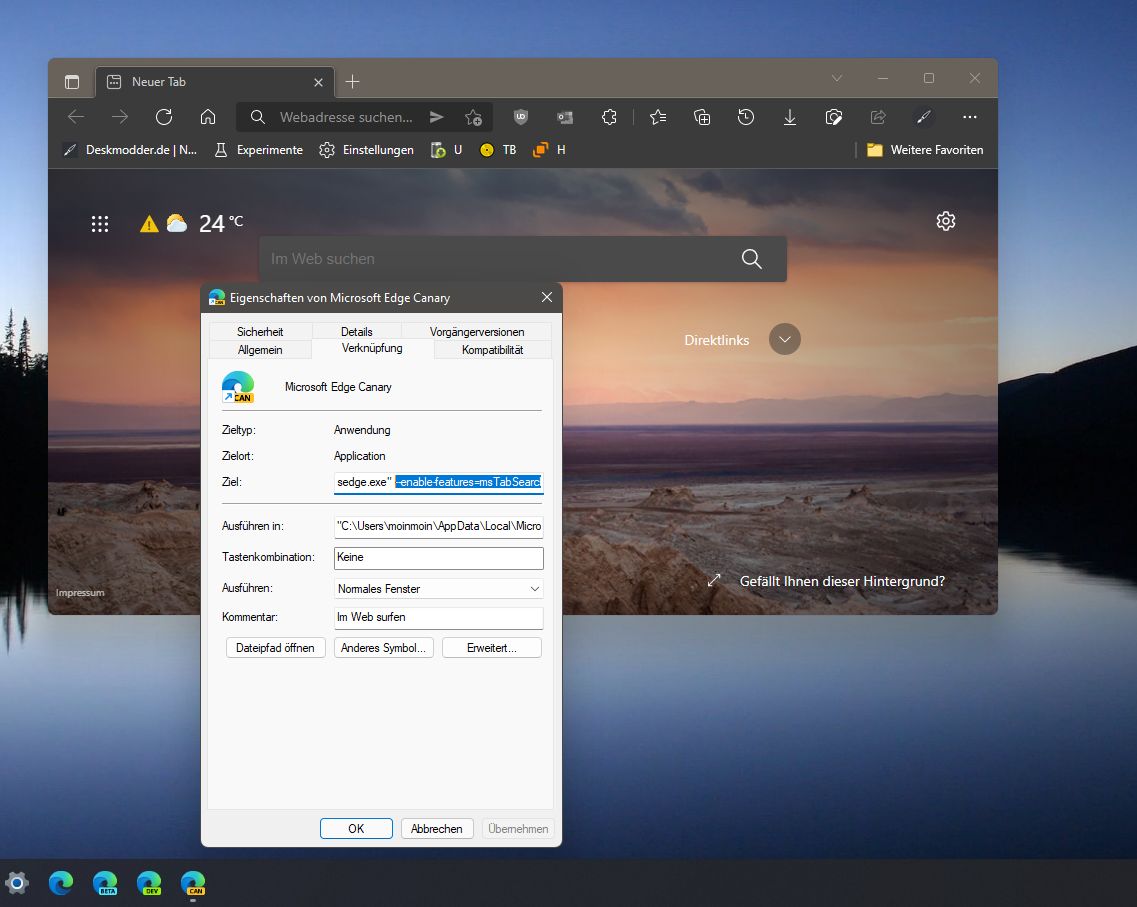Click the Share icon in Edge
This screenshot has height=907, width=1137.
878,117
